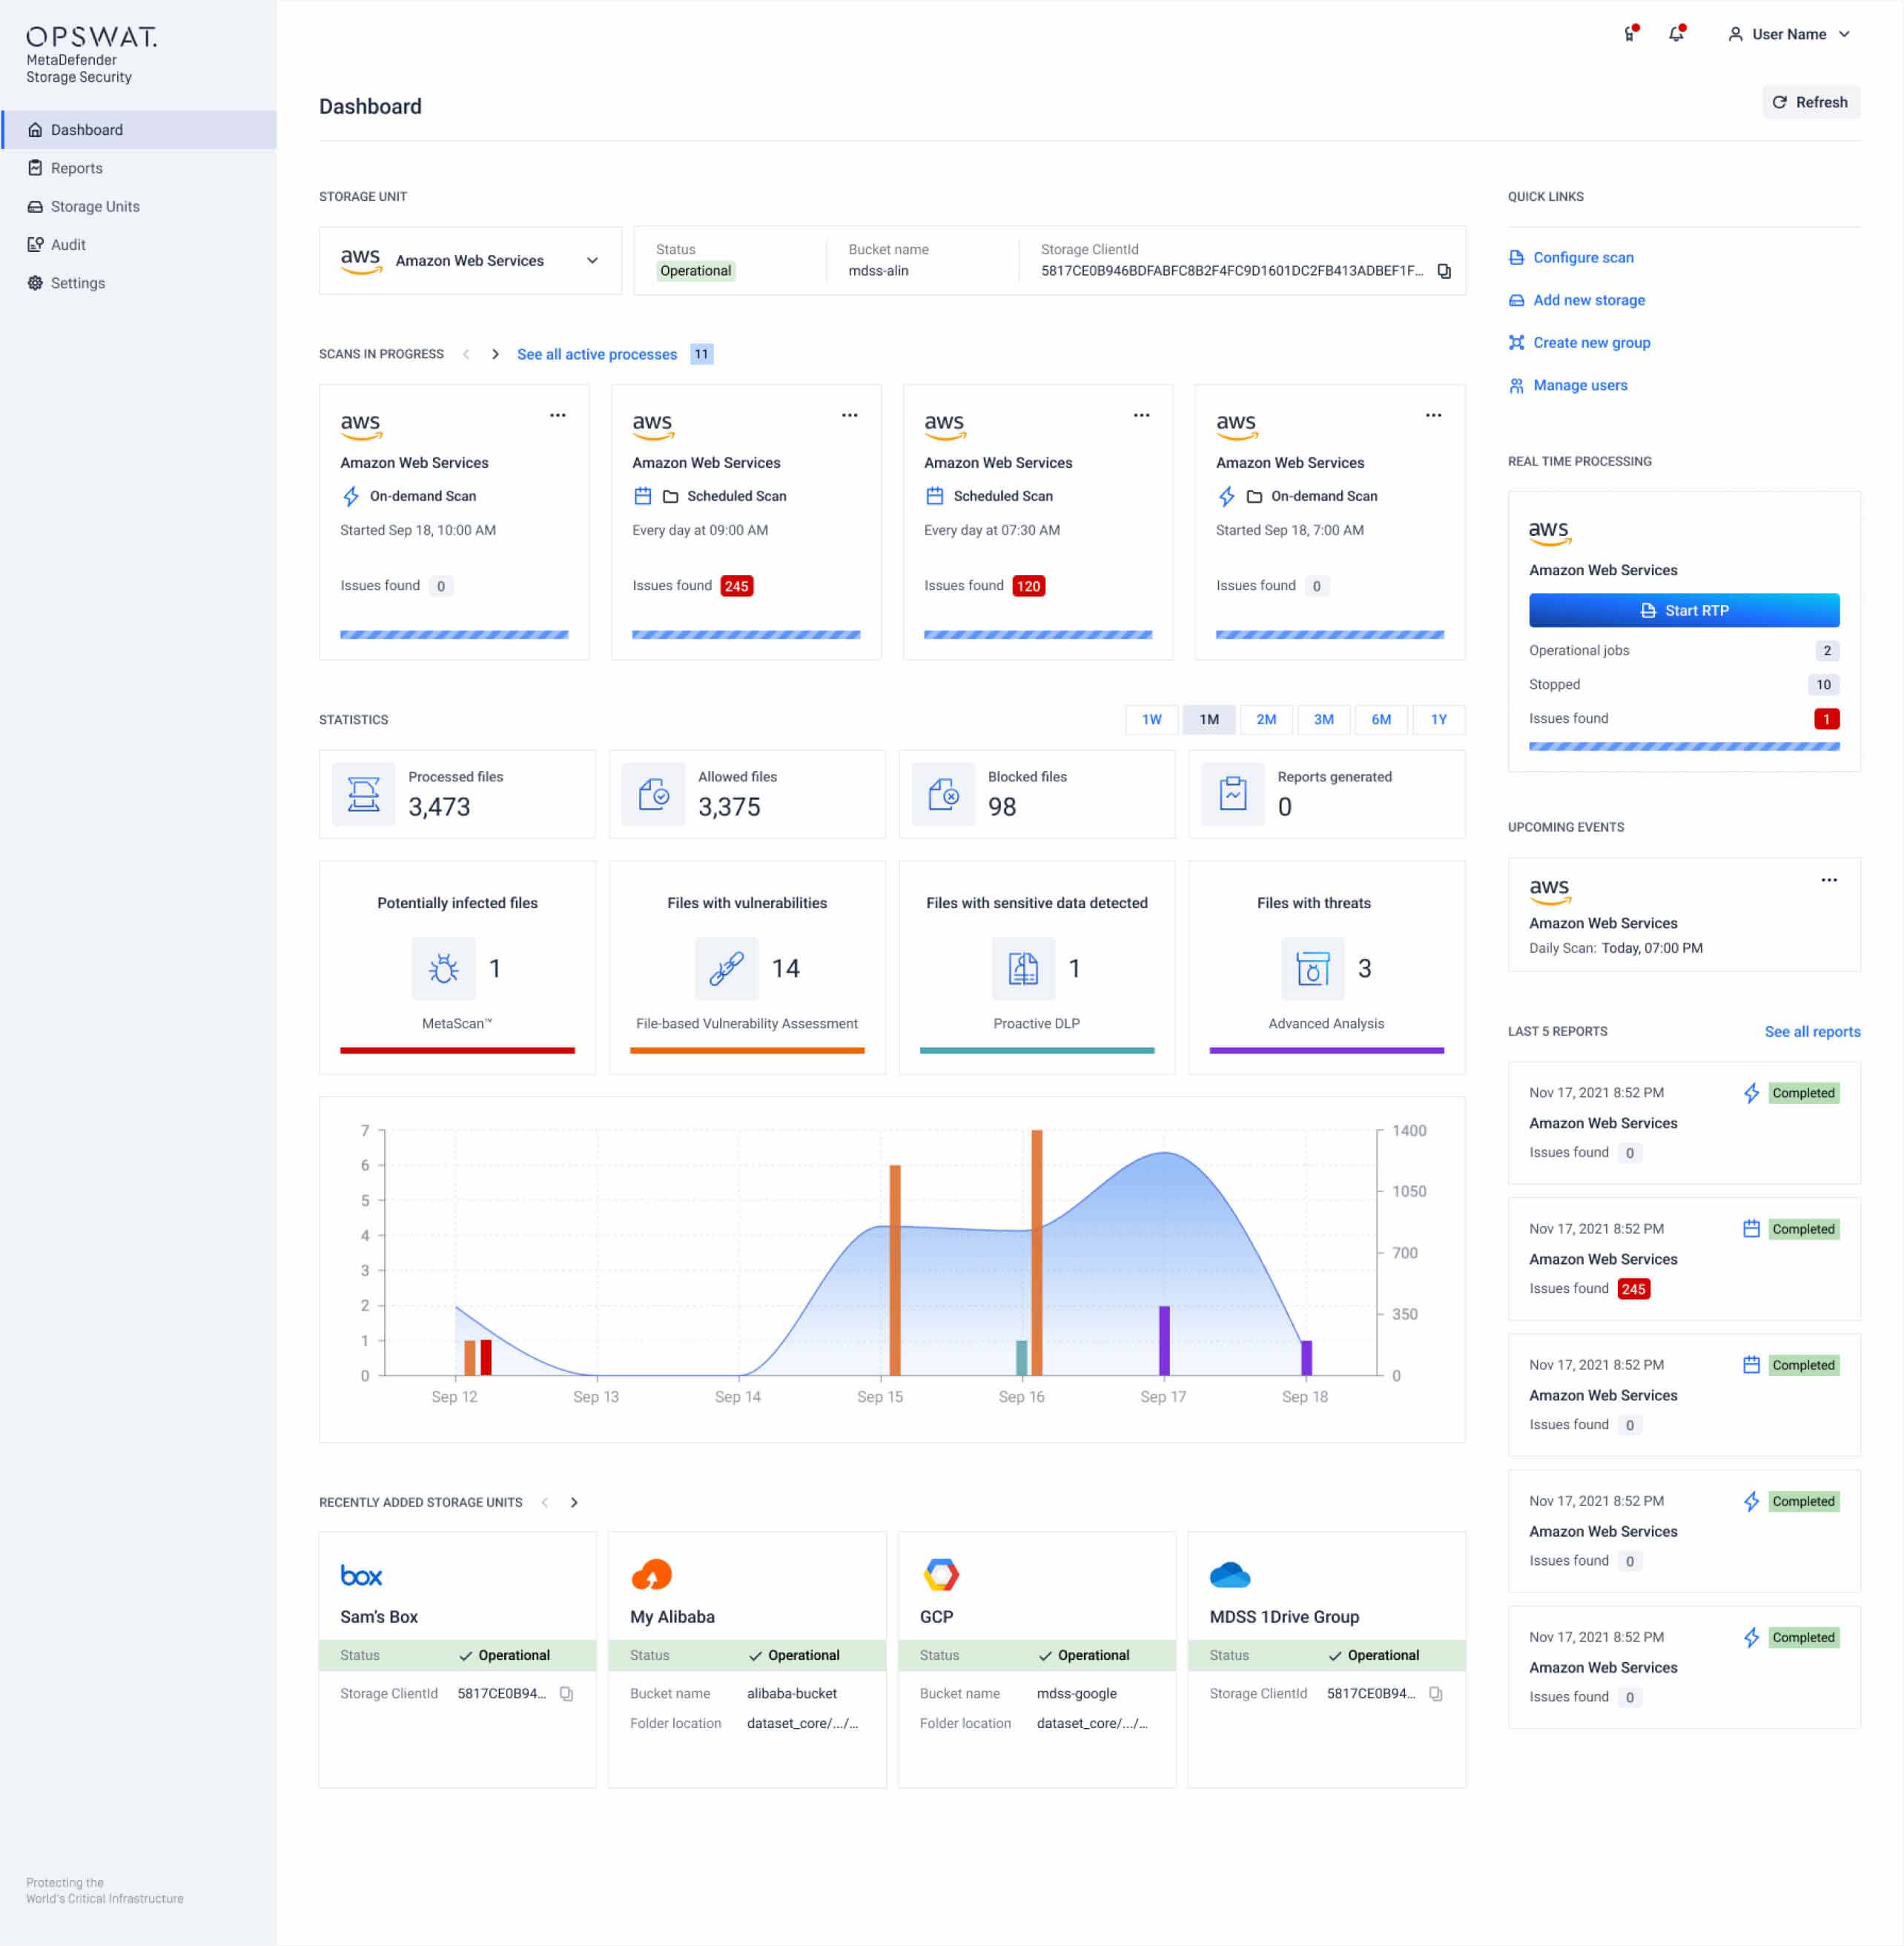Advance recently added storage units with the right arrow
1904x1946 pixels.
(x=575, y=1501)
